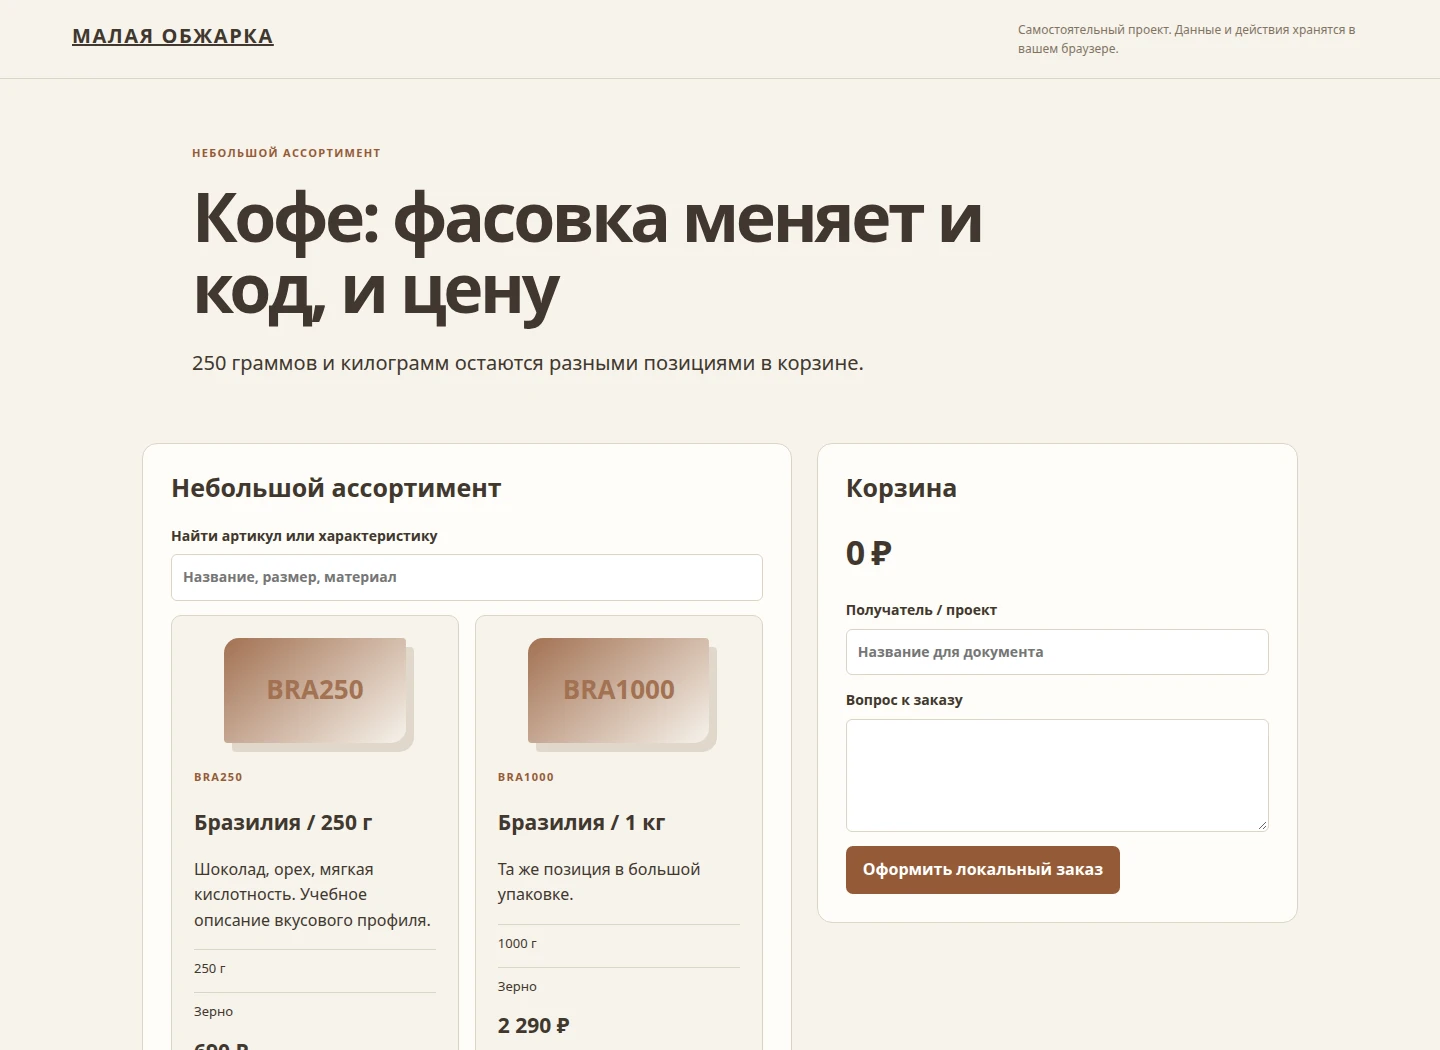Click the main heading Кофе: фасовка меняет и код, и цену
Screen dimensions: 1440x1050
pos(587,254)
